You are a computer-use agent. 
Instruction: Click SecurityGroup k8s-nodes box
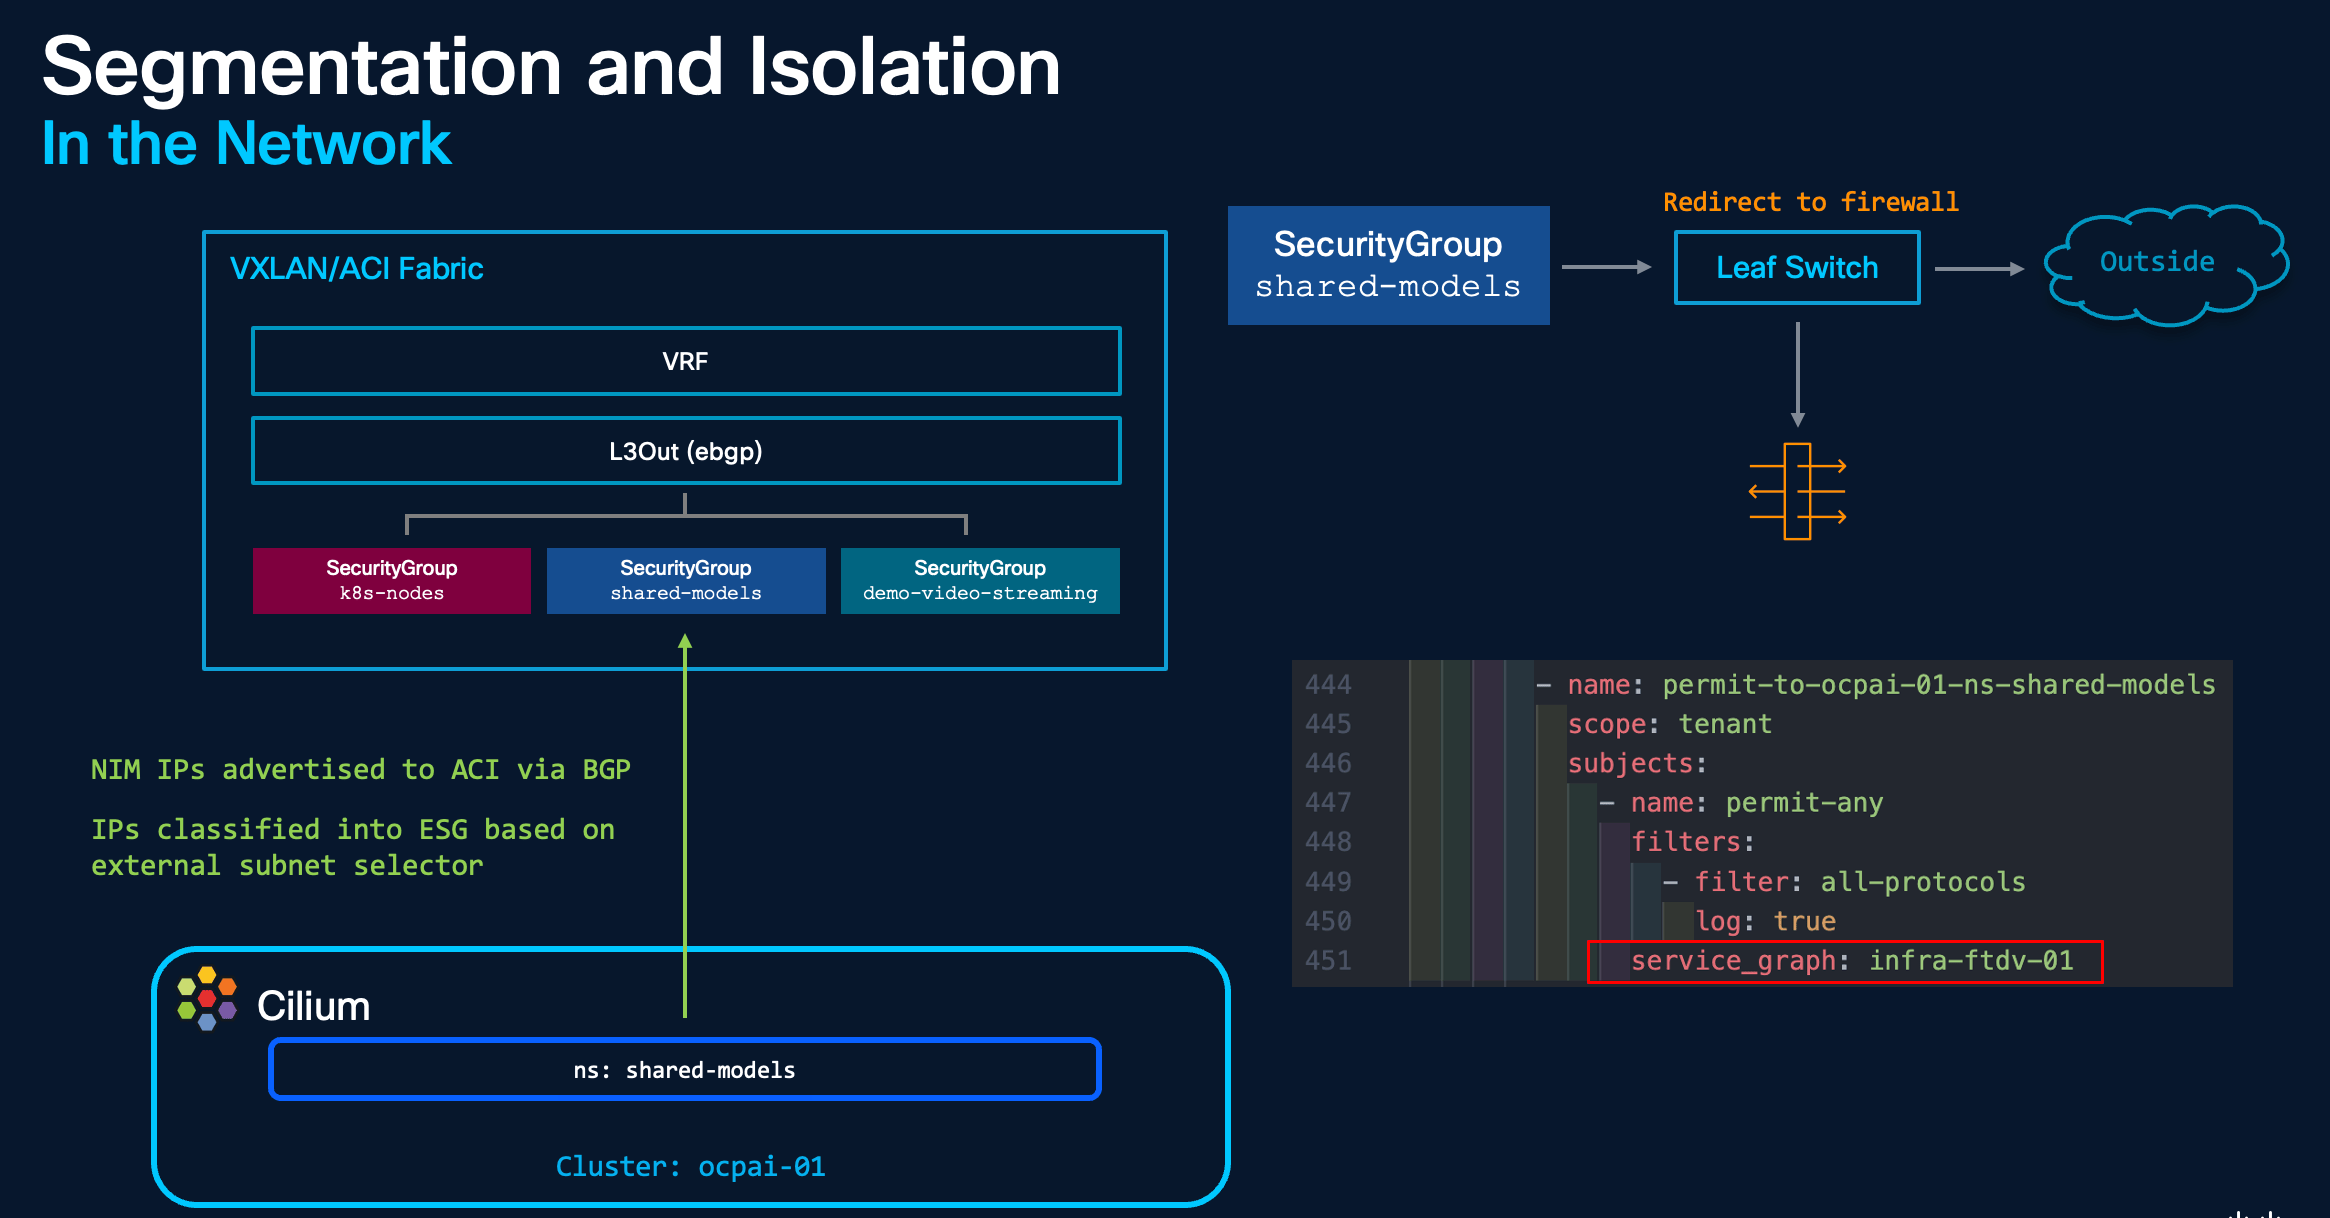point(392,580)
